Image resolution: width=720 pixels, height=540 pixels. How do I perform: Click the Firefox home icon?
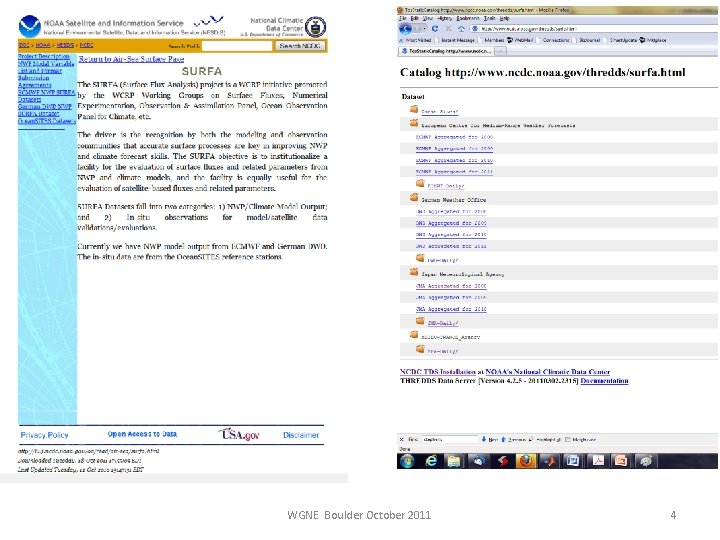(461, 28)
